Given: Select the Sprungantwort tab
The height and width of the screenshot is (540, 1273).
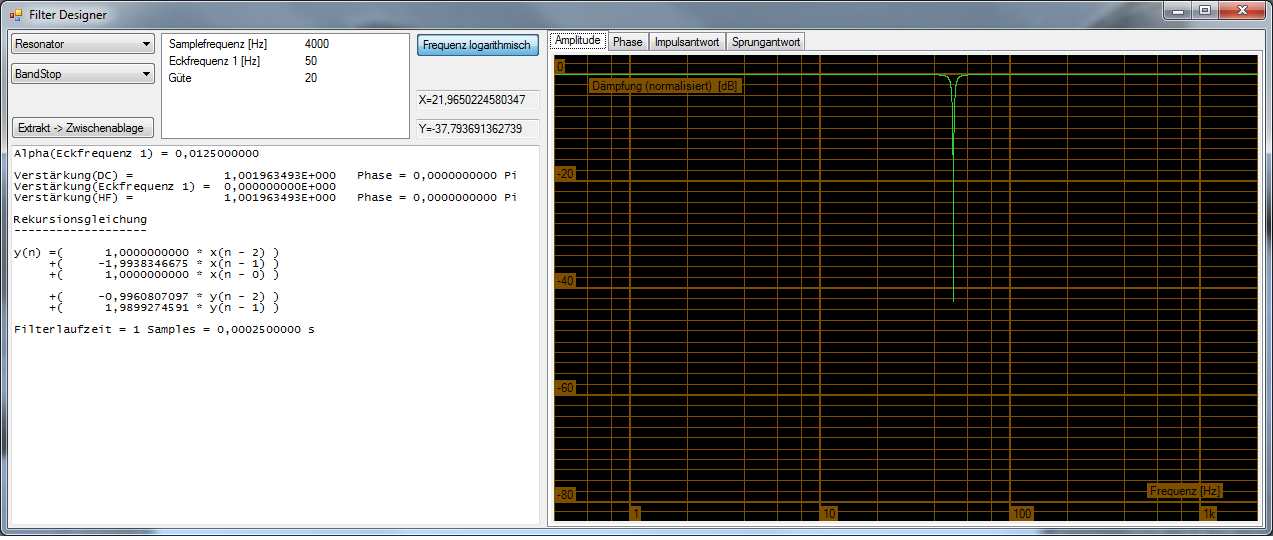Looking at the screenshot, I should click(x=765, y=42).
